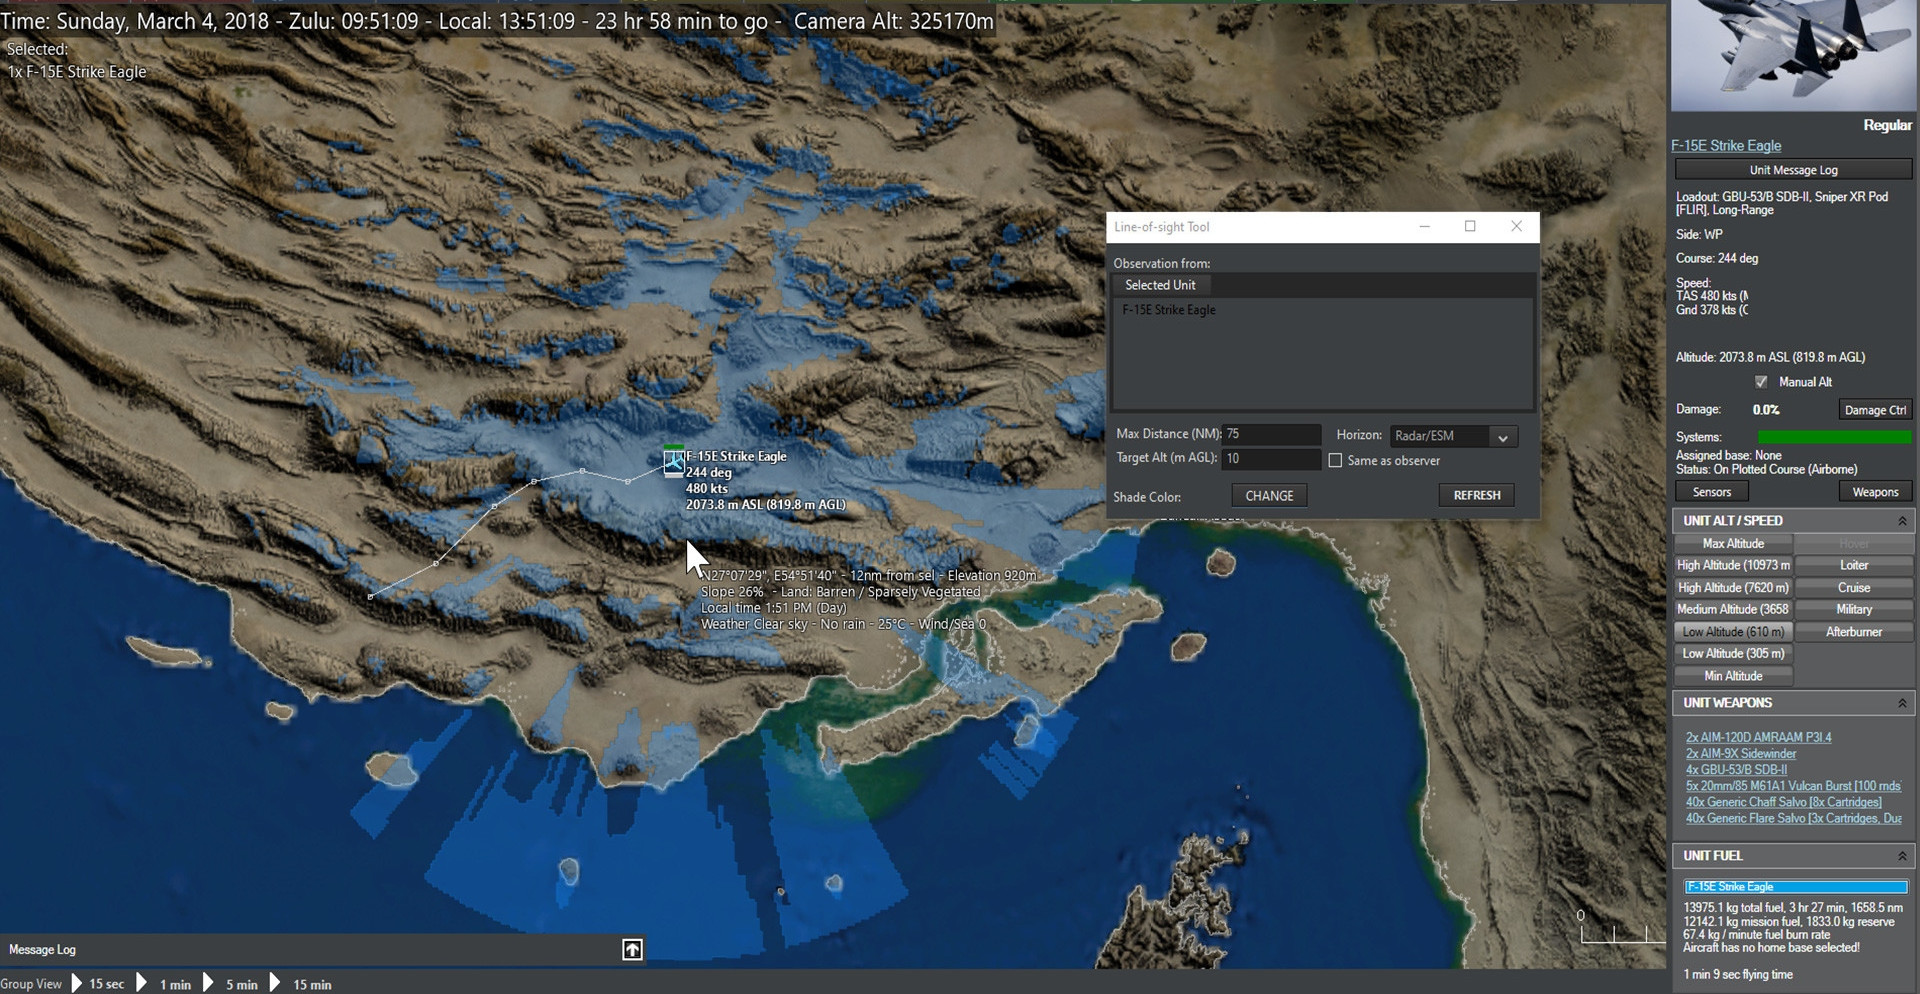This screenshot has width=1920, height=994.
Task: Select the F-15E unit icon on the map
Action: point(674,462)
